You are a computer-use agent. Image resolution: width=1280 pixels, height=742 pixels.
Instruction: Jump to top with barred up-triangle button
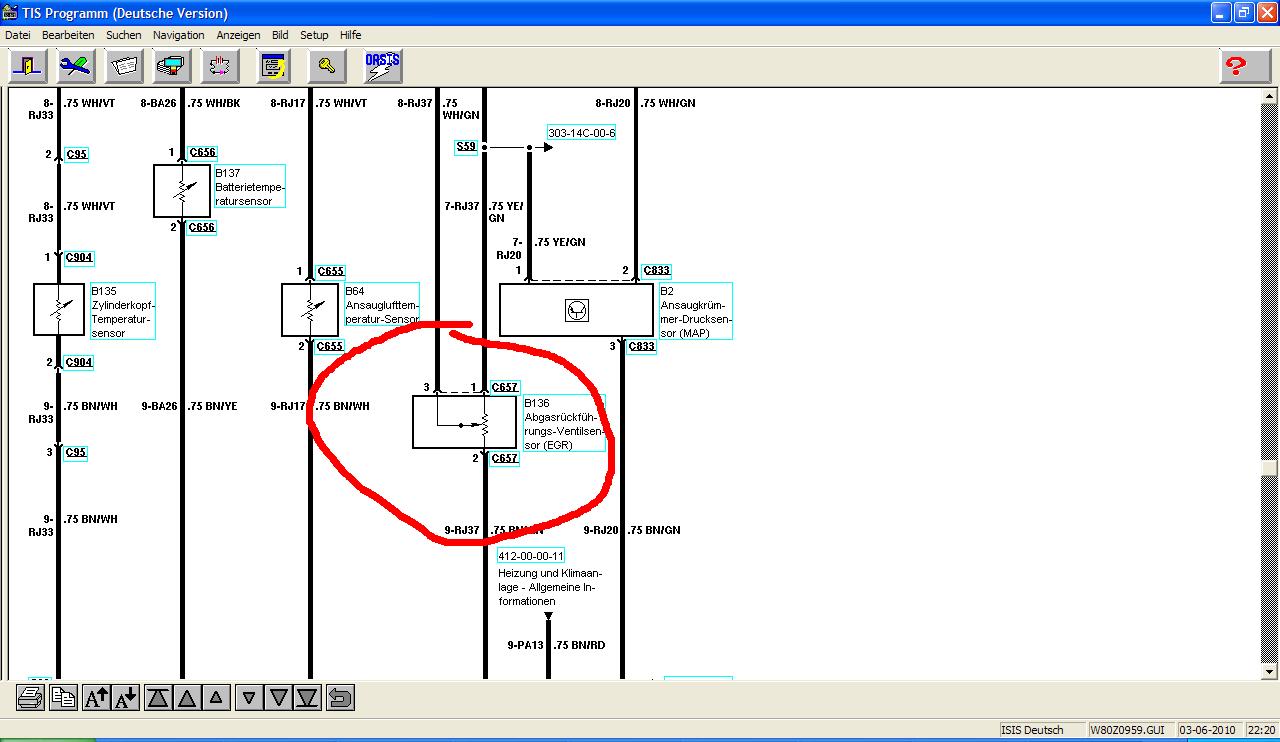[158, 697]
